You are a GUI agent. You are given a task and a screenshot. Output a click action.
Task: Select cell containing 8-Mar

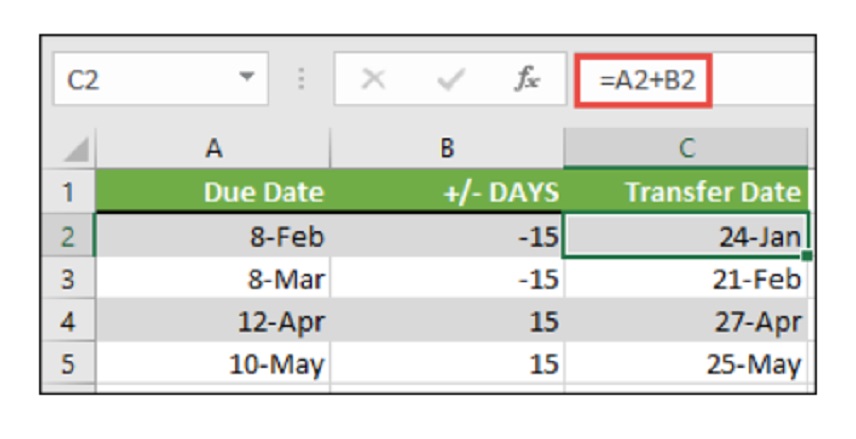coord(213,279)
